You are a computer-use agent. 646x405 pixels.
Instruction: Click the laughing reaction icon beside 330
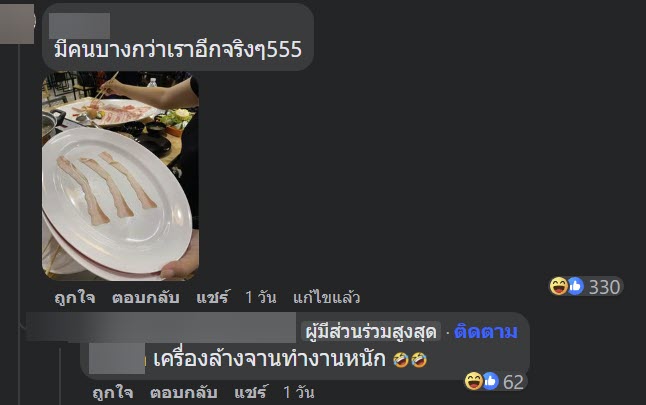pyautogui.click(x=559, y=286)
